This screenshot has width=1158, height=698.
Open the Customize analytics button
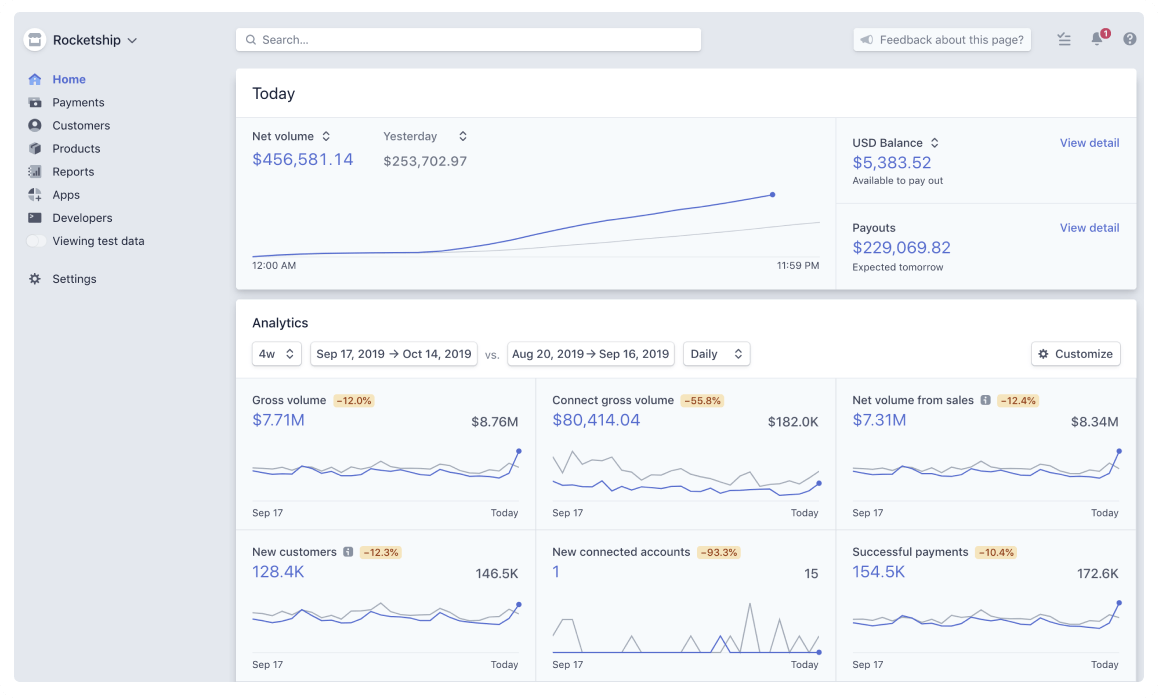1075,353
